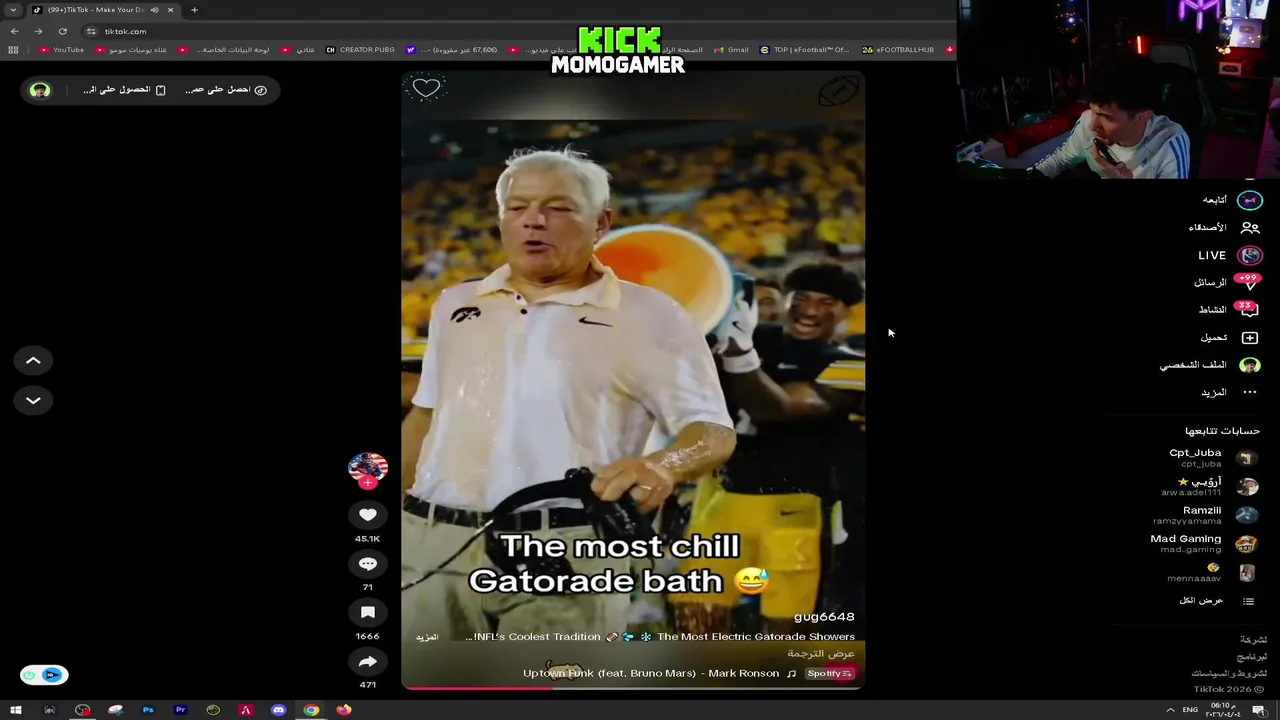Viewport: 1280px width, 720px height.
Task: Open Activity (النشاط) with 33 badge
Action: tap(1229, 310)
